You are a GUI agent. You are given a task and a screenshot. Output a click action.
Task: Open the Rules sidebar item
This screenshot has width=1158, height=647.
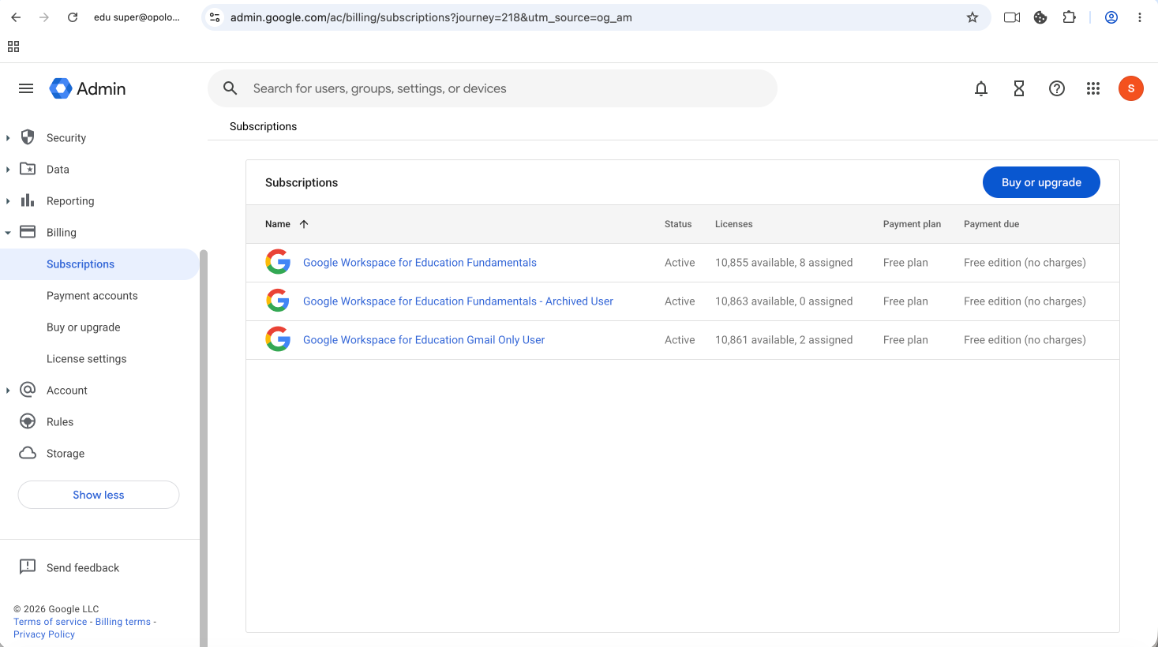[60, 422]
